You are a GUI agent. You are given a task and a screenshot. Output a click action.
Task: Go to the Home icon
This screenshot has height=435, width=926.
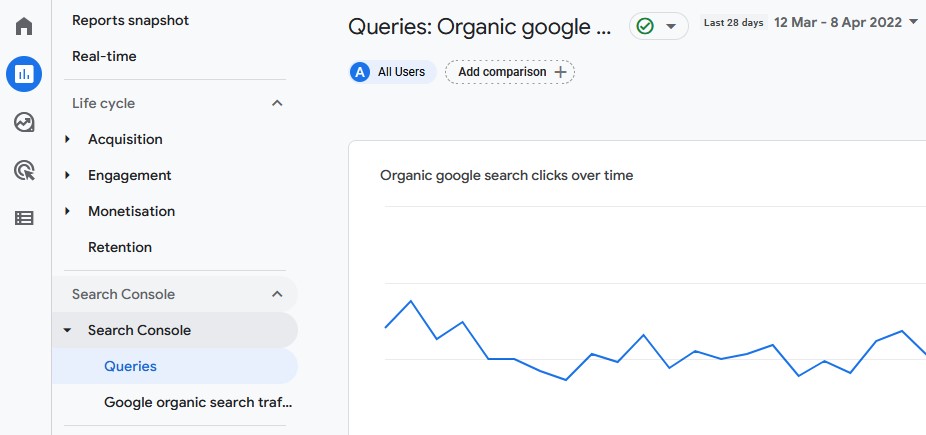pyautogui.click(x=24, y=27)
